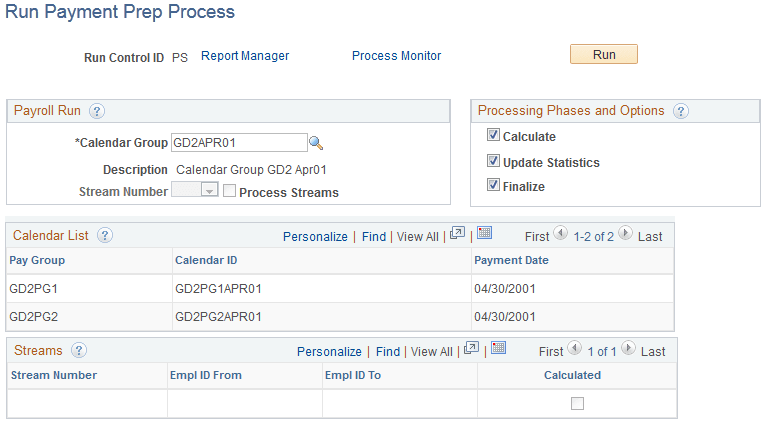
Task: Click Find in the Streams grid
Action: coord(388,352)
